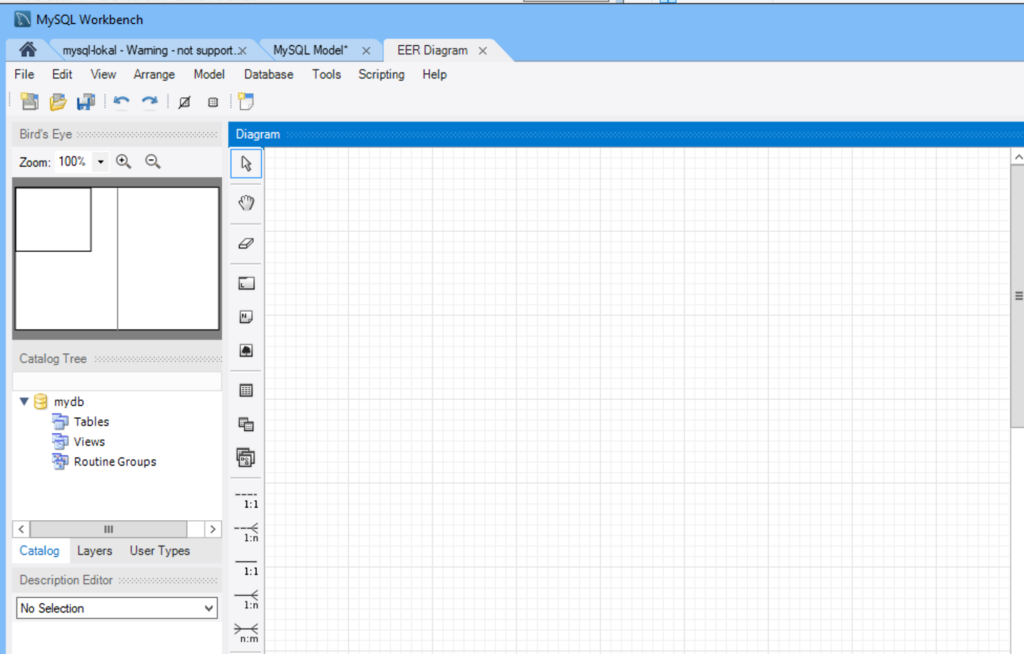
Task: Close the MySQL Model tab
Action: pyautogui.click(x=366, y=50)
